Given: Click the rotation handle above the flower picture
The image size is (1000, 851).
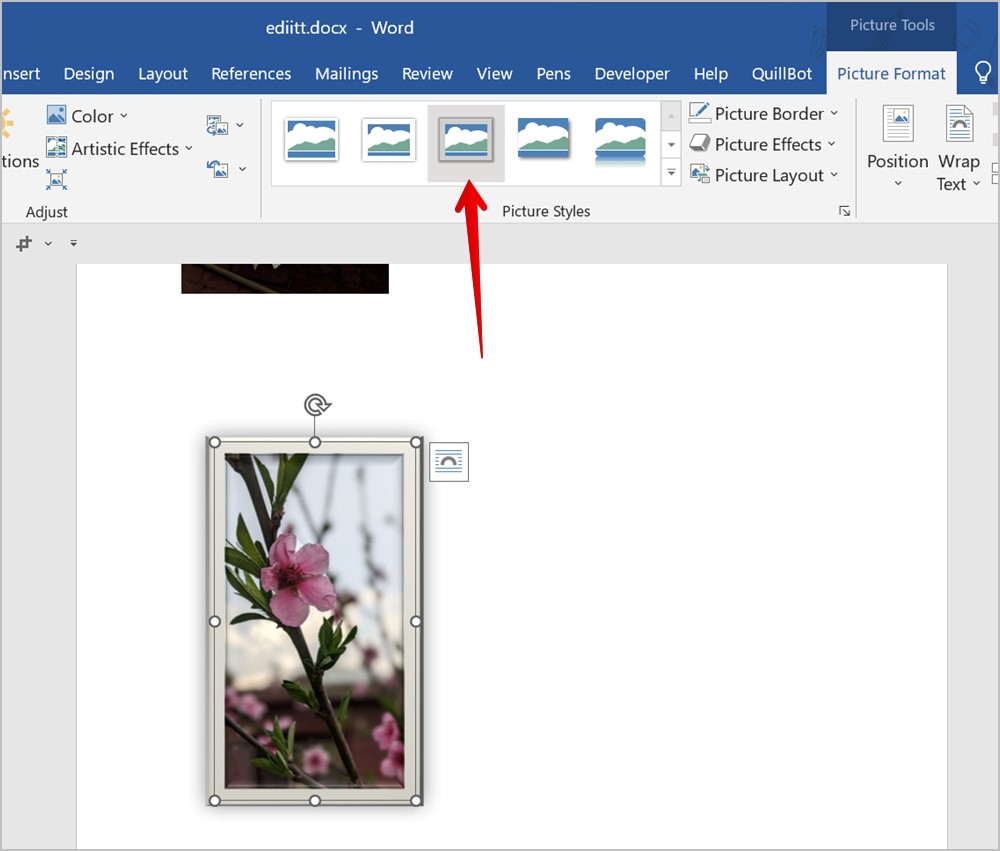Looking at the screenshot, I should [316, 404].
